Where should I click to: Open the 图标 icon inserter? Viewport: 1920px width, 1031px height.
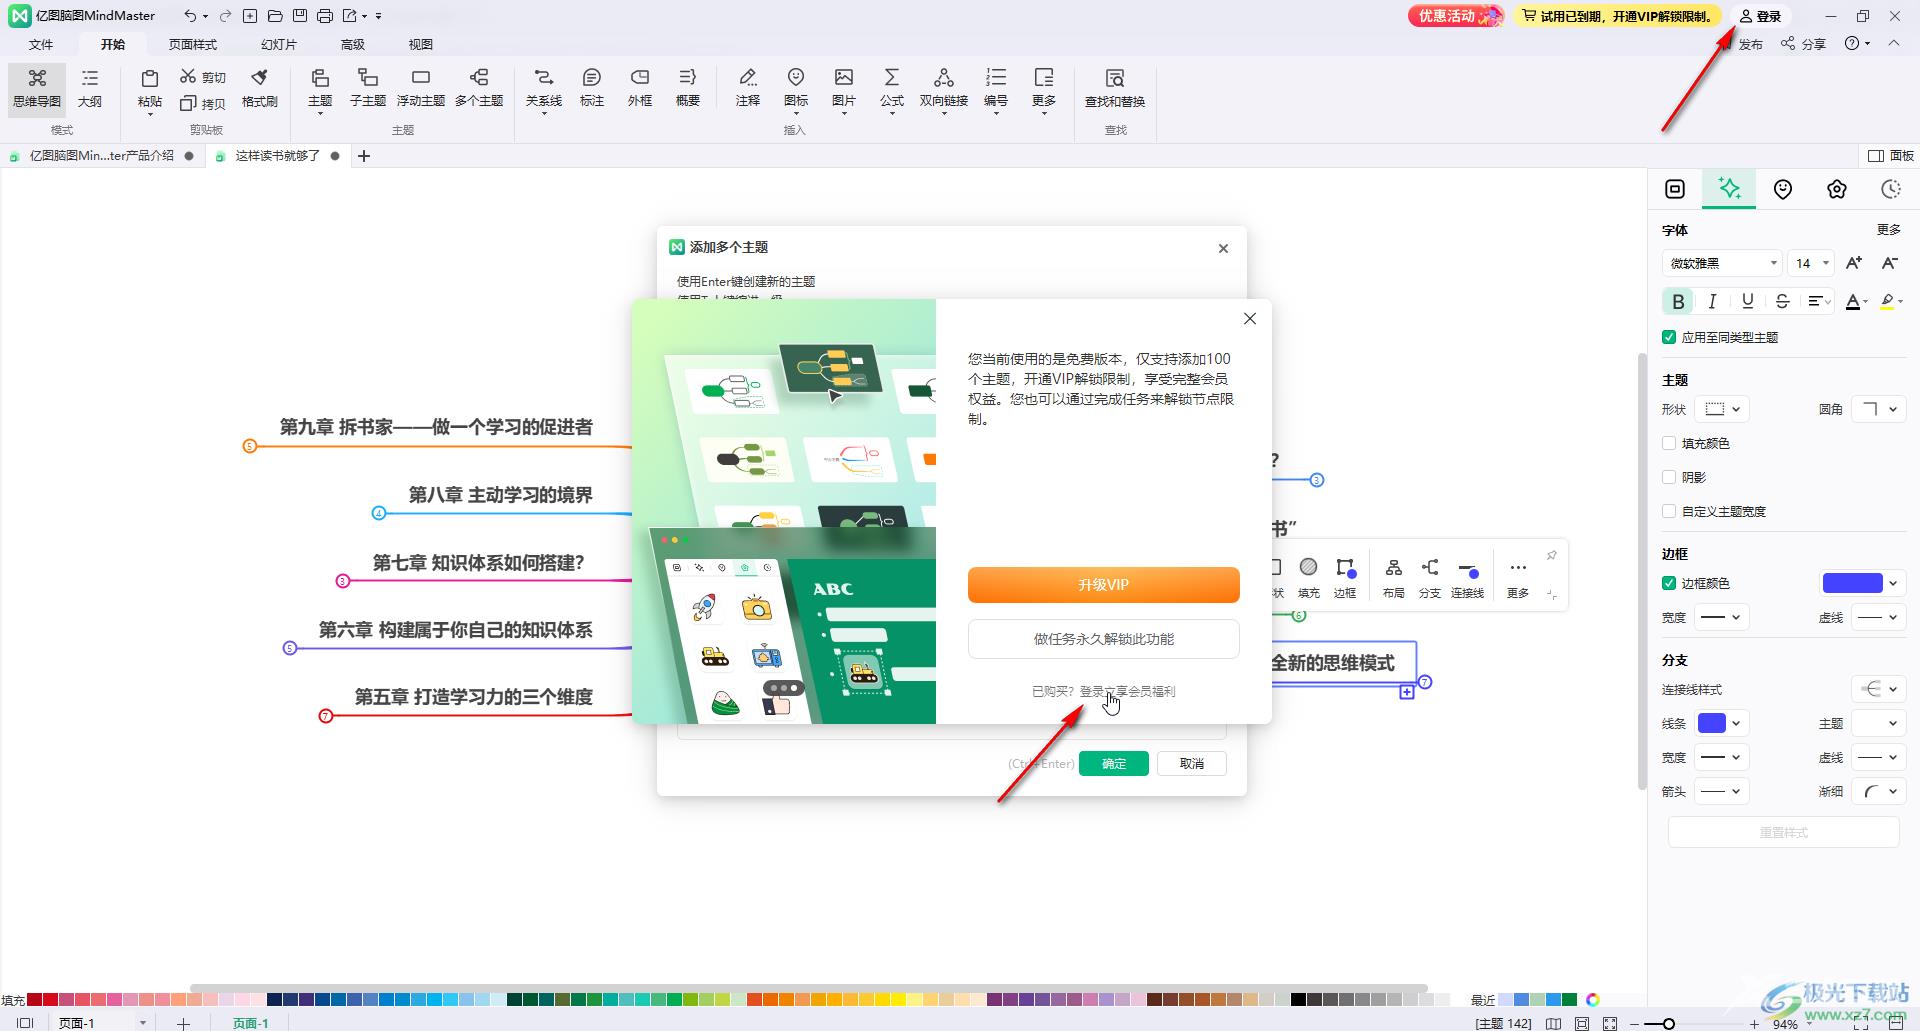click(x=796, y=88)
